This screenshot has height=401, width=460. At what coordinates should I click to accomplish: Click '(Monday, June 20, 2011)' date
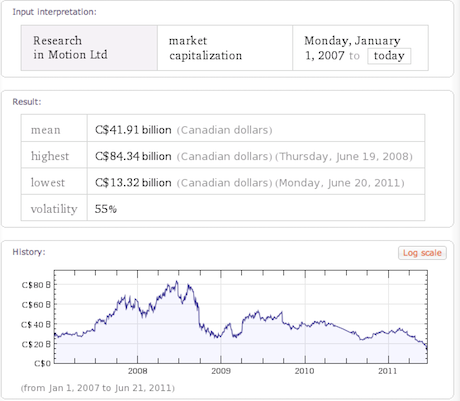pyautogui.click(x=340, y=183)
